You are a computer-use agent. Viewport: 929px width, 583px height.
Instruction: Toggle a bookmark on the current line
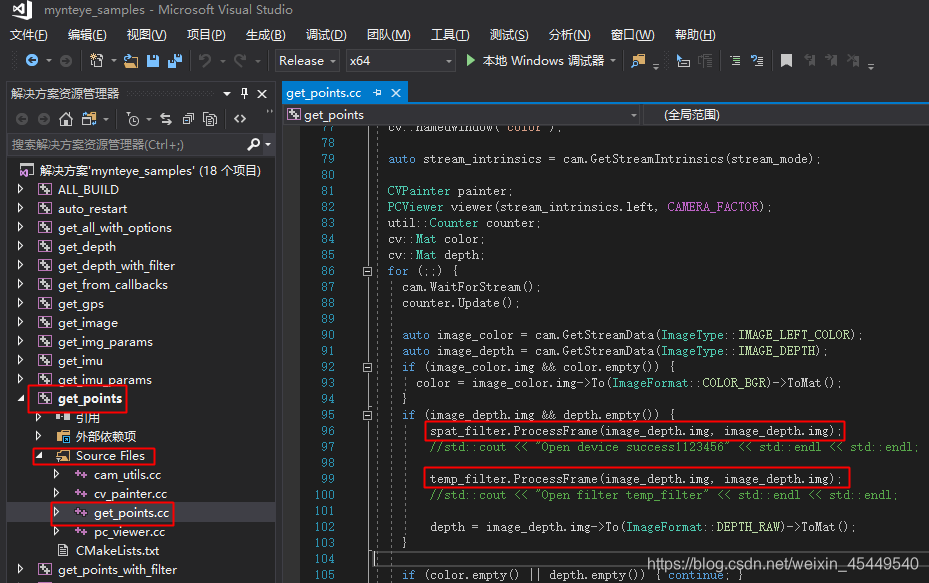click(786, 60)
